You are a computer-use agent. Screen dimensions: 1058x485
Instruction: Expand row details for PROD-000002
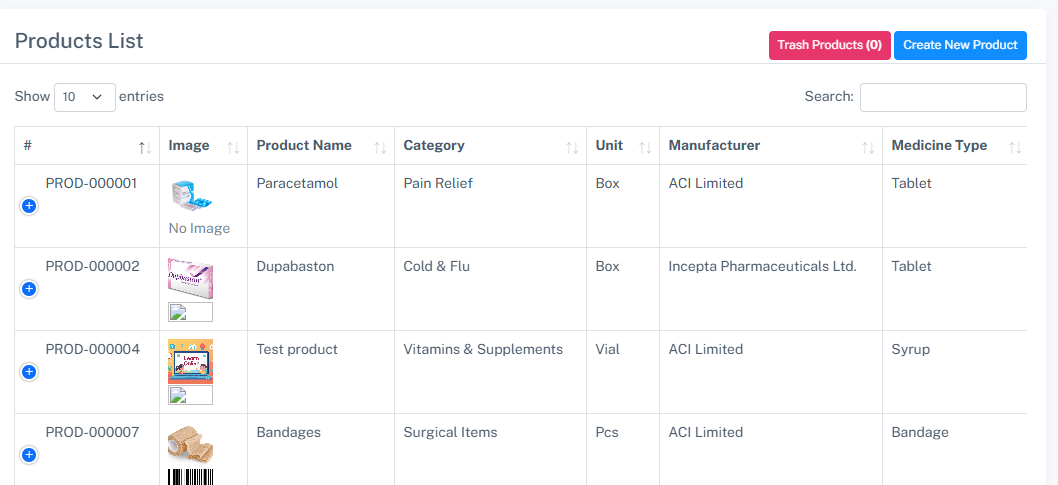pyautogui.click(x=29, y=289)
